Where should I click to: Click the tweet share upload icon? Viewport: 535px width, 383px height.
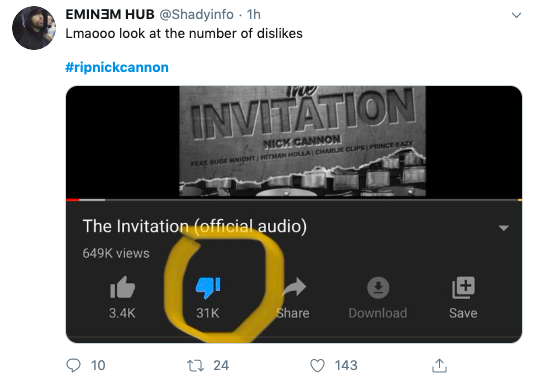(x=439, y=366)
